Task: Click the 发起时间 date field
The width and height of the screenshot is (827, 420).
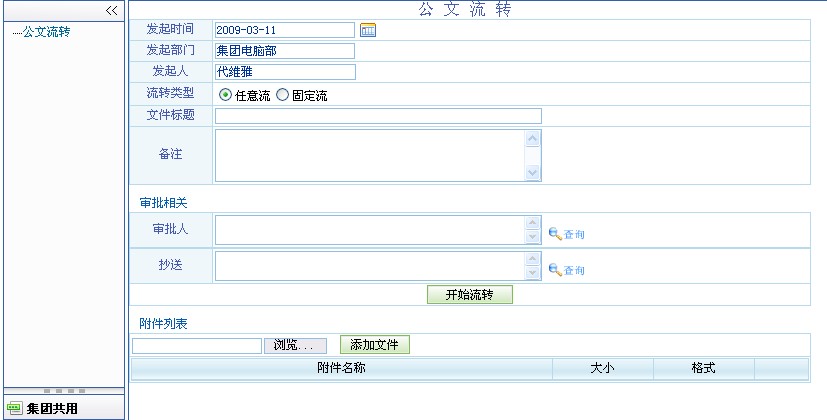Action: (x=284, y=30)
